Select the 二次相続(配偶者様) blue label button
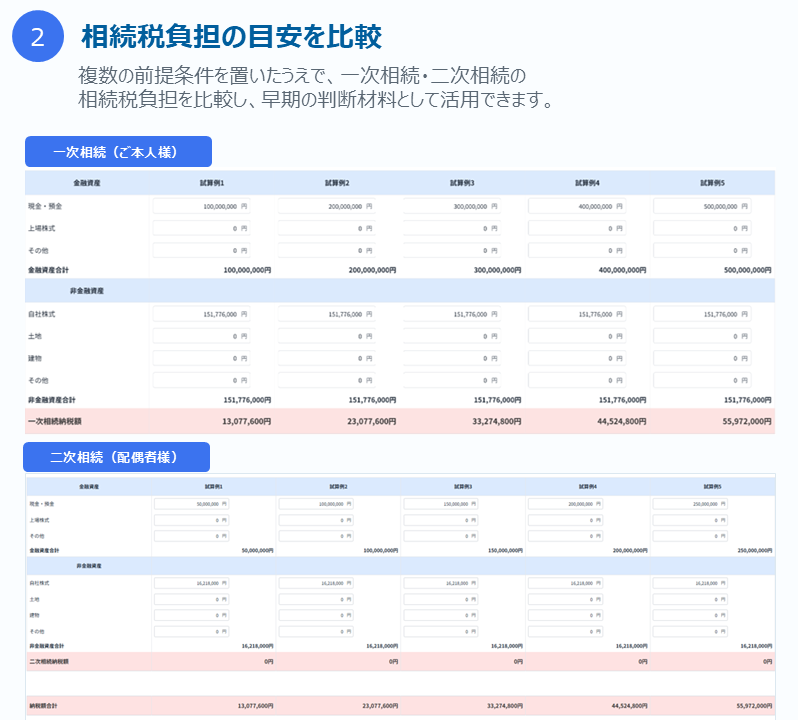This screenshot has height=720, width=798. (x=117, y=457)
